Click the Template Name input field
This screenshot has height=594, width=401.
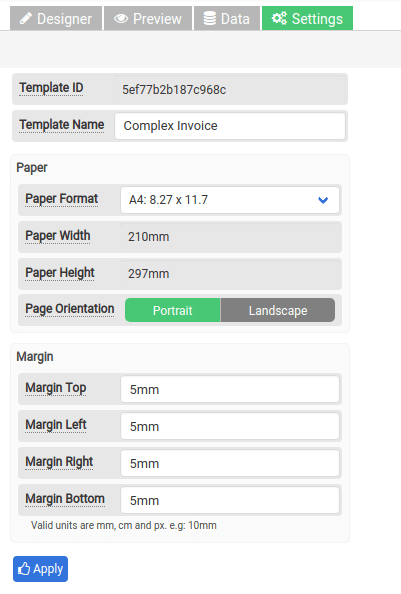pyautogui.click(x=230, y=126)
